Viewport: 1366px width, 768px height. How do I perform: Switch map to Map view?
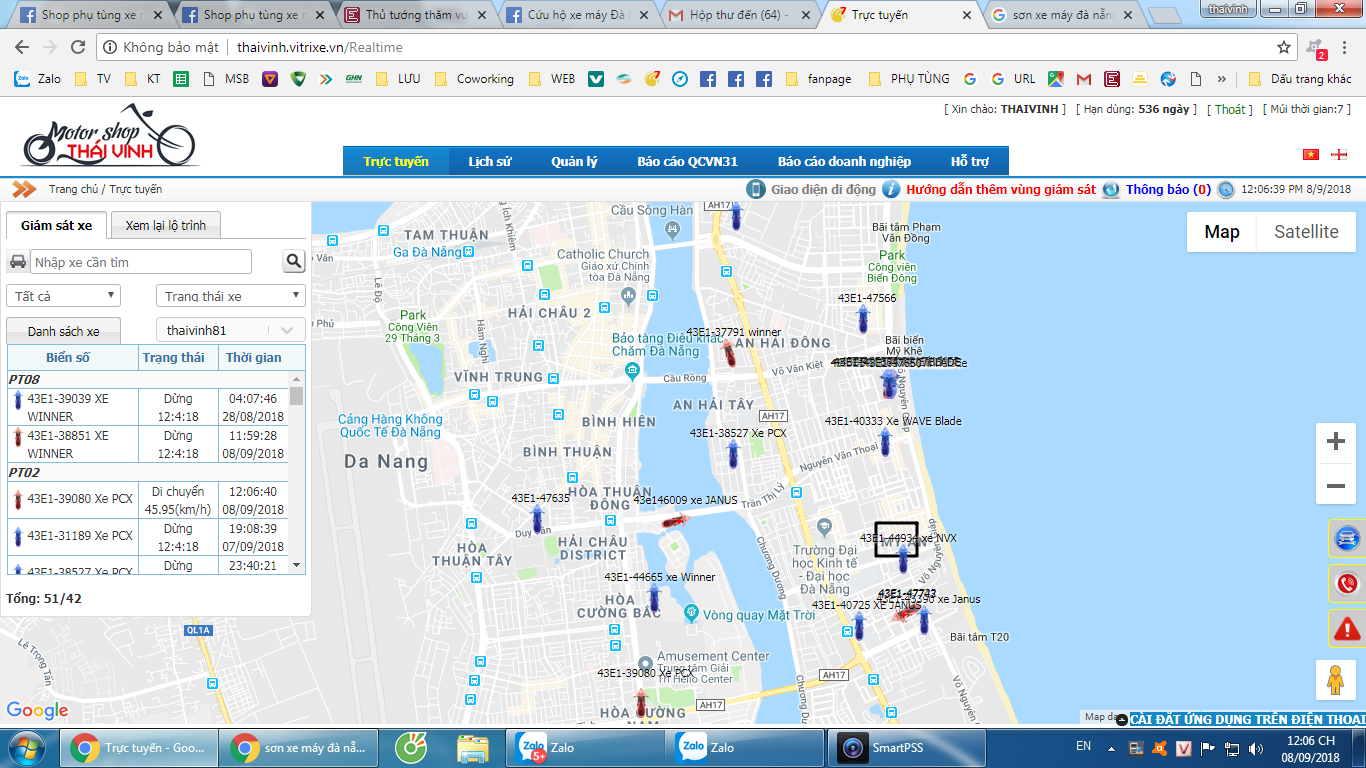pyautogui.click(x=1221, y=232)
